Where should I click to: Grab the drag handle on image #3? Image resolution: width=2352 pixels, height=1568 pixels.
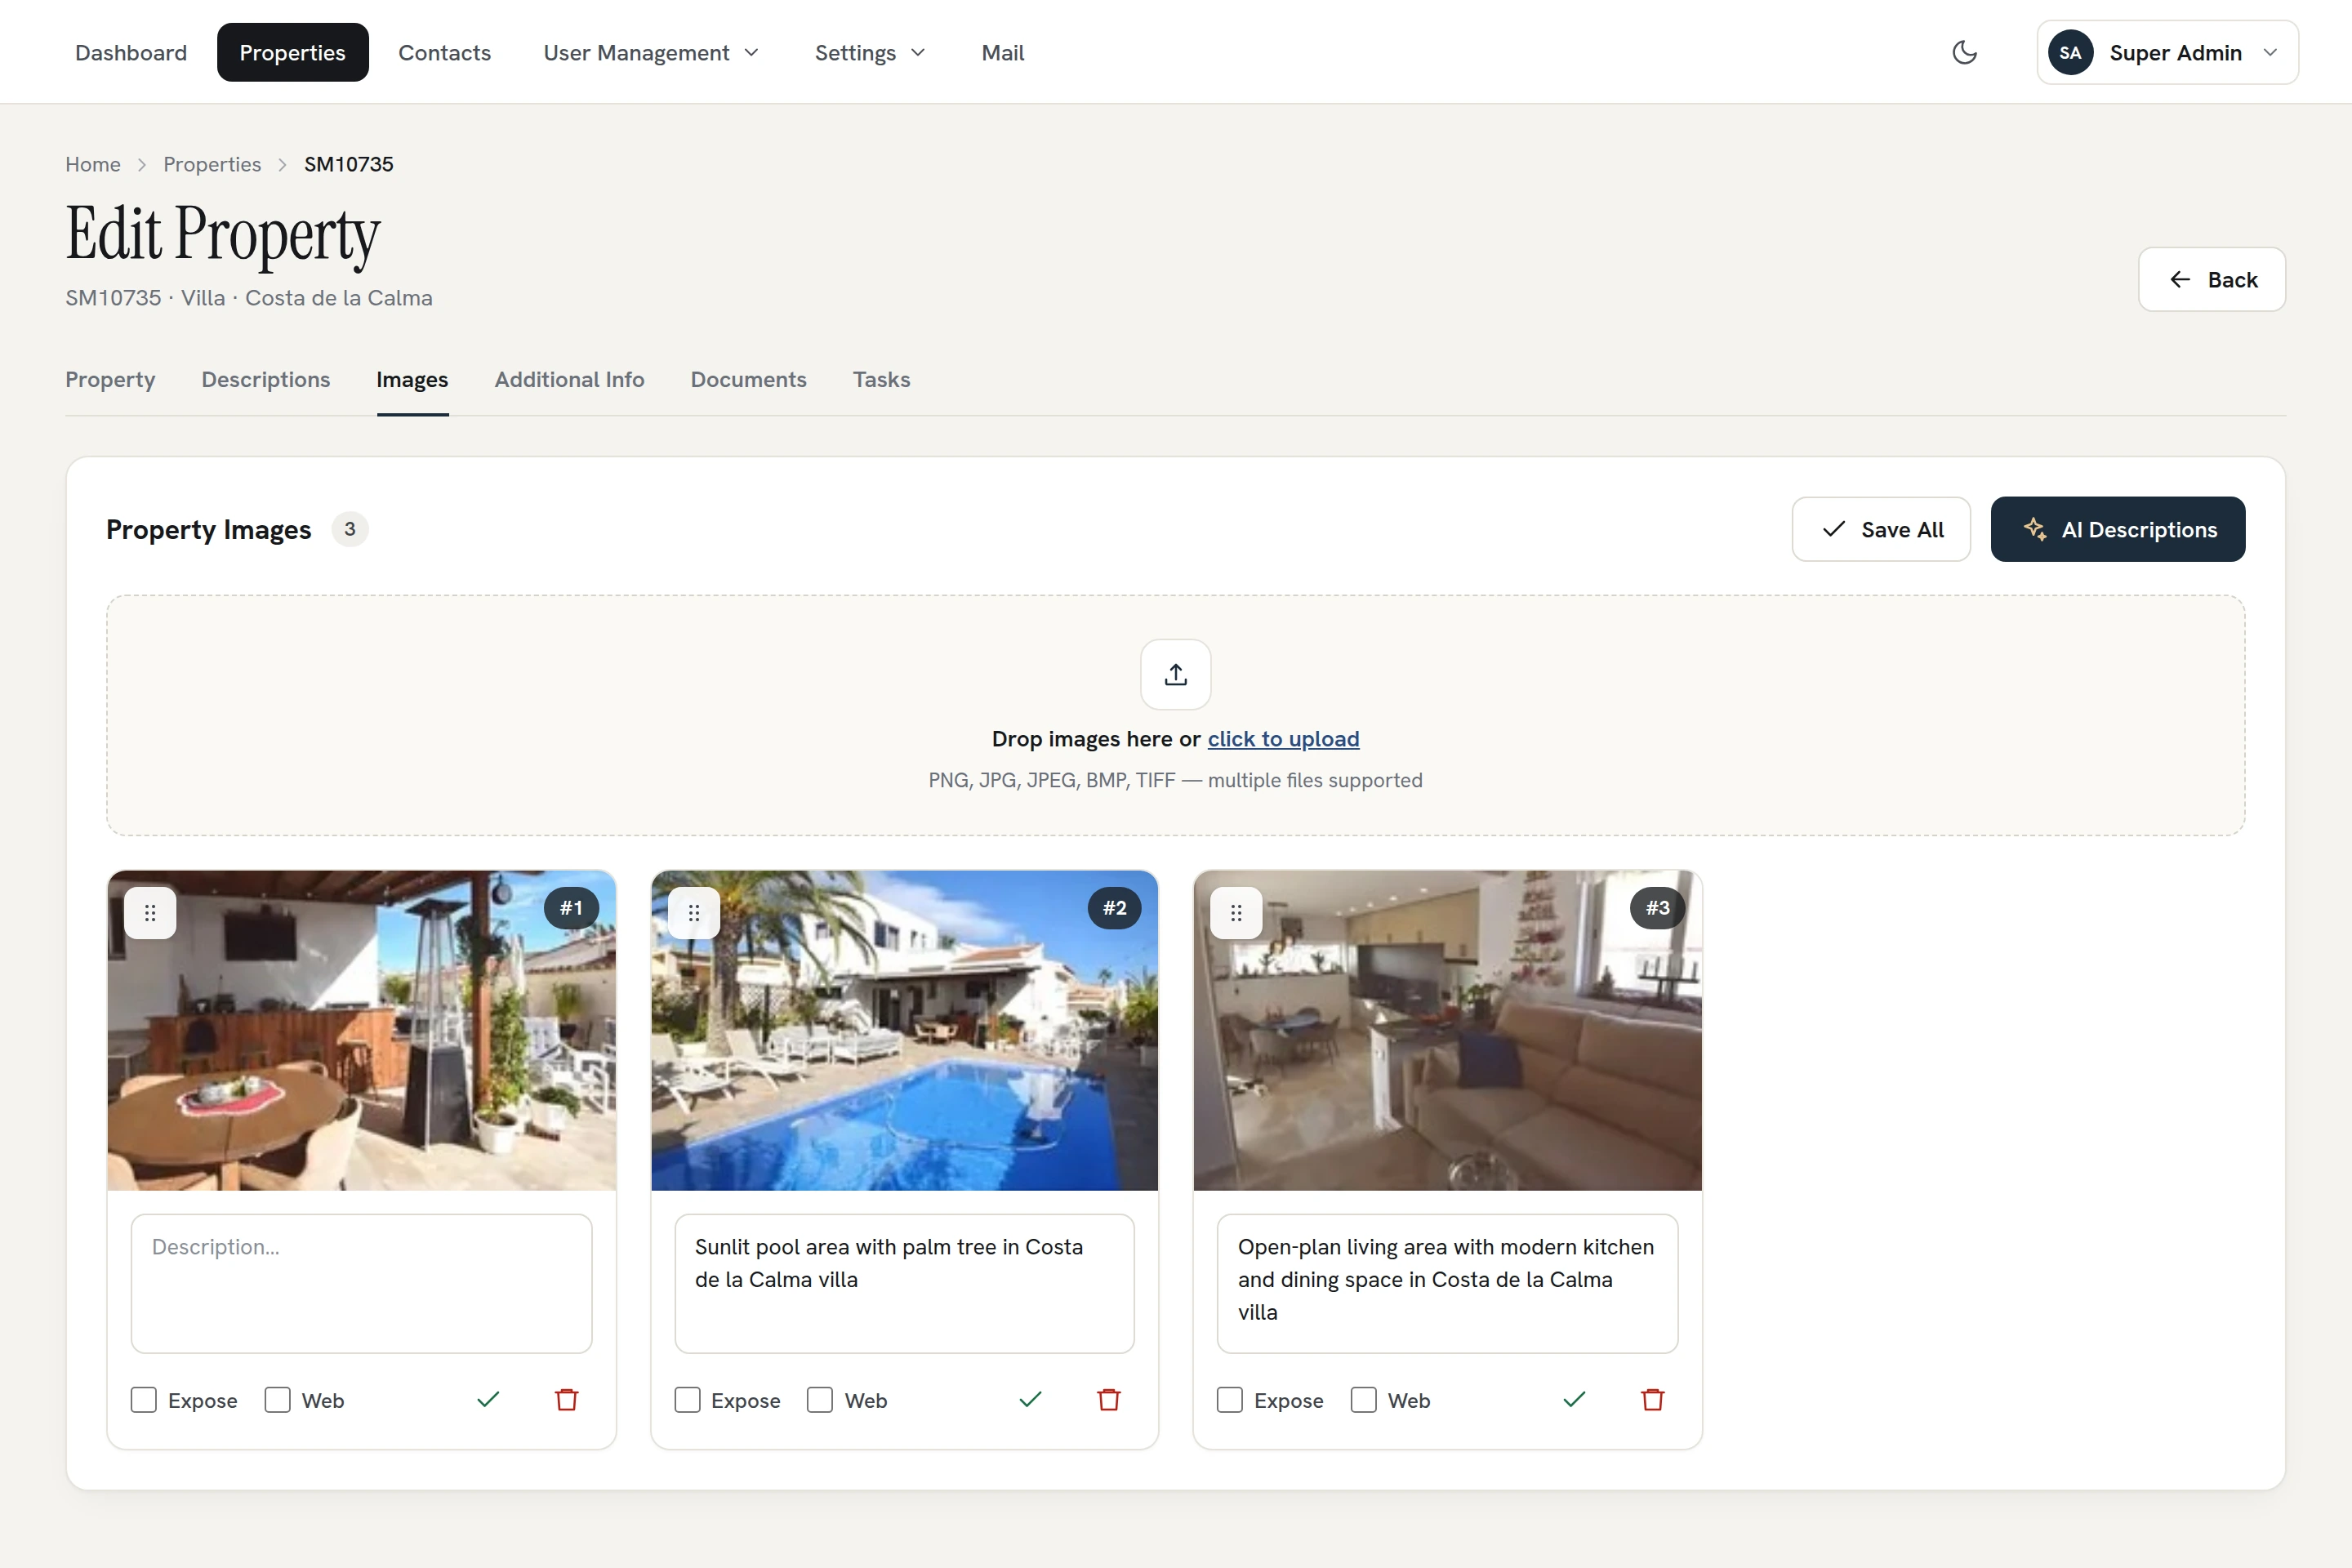click(1236, 912)
